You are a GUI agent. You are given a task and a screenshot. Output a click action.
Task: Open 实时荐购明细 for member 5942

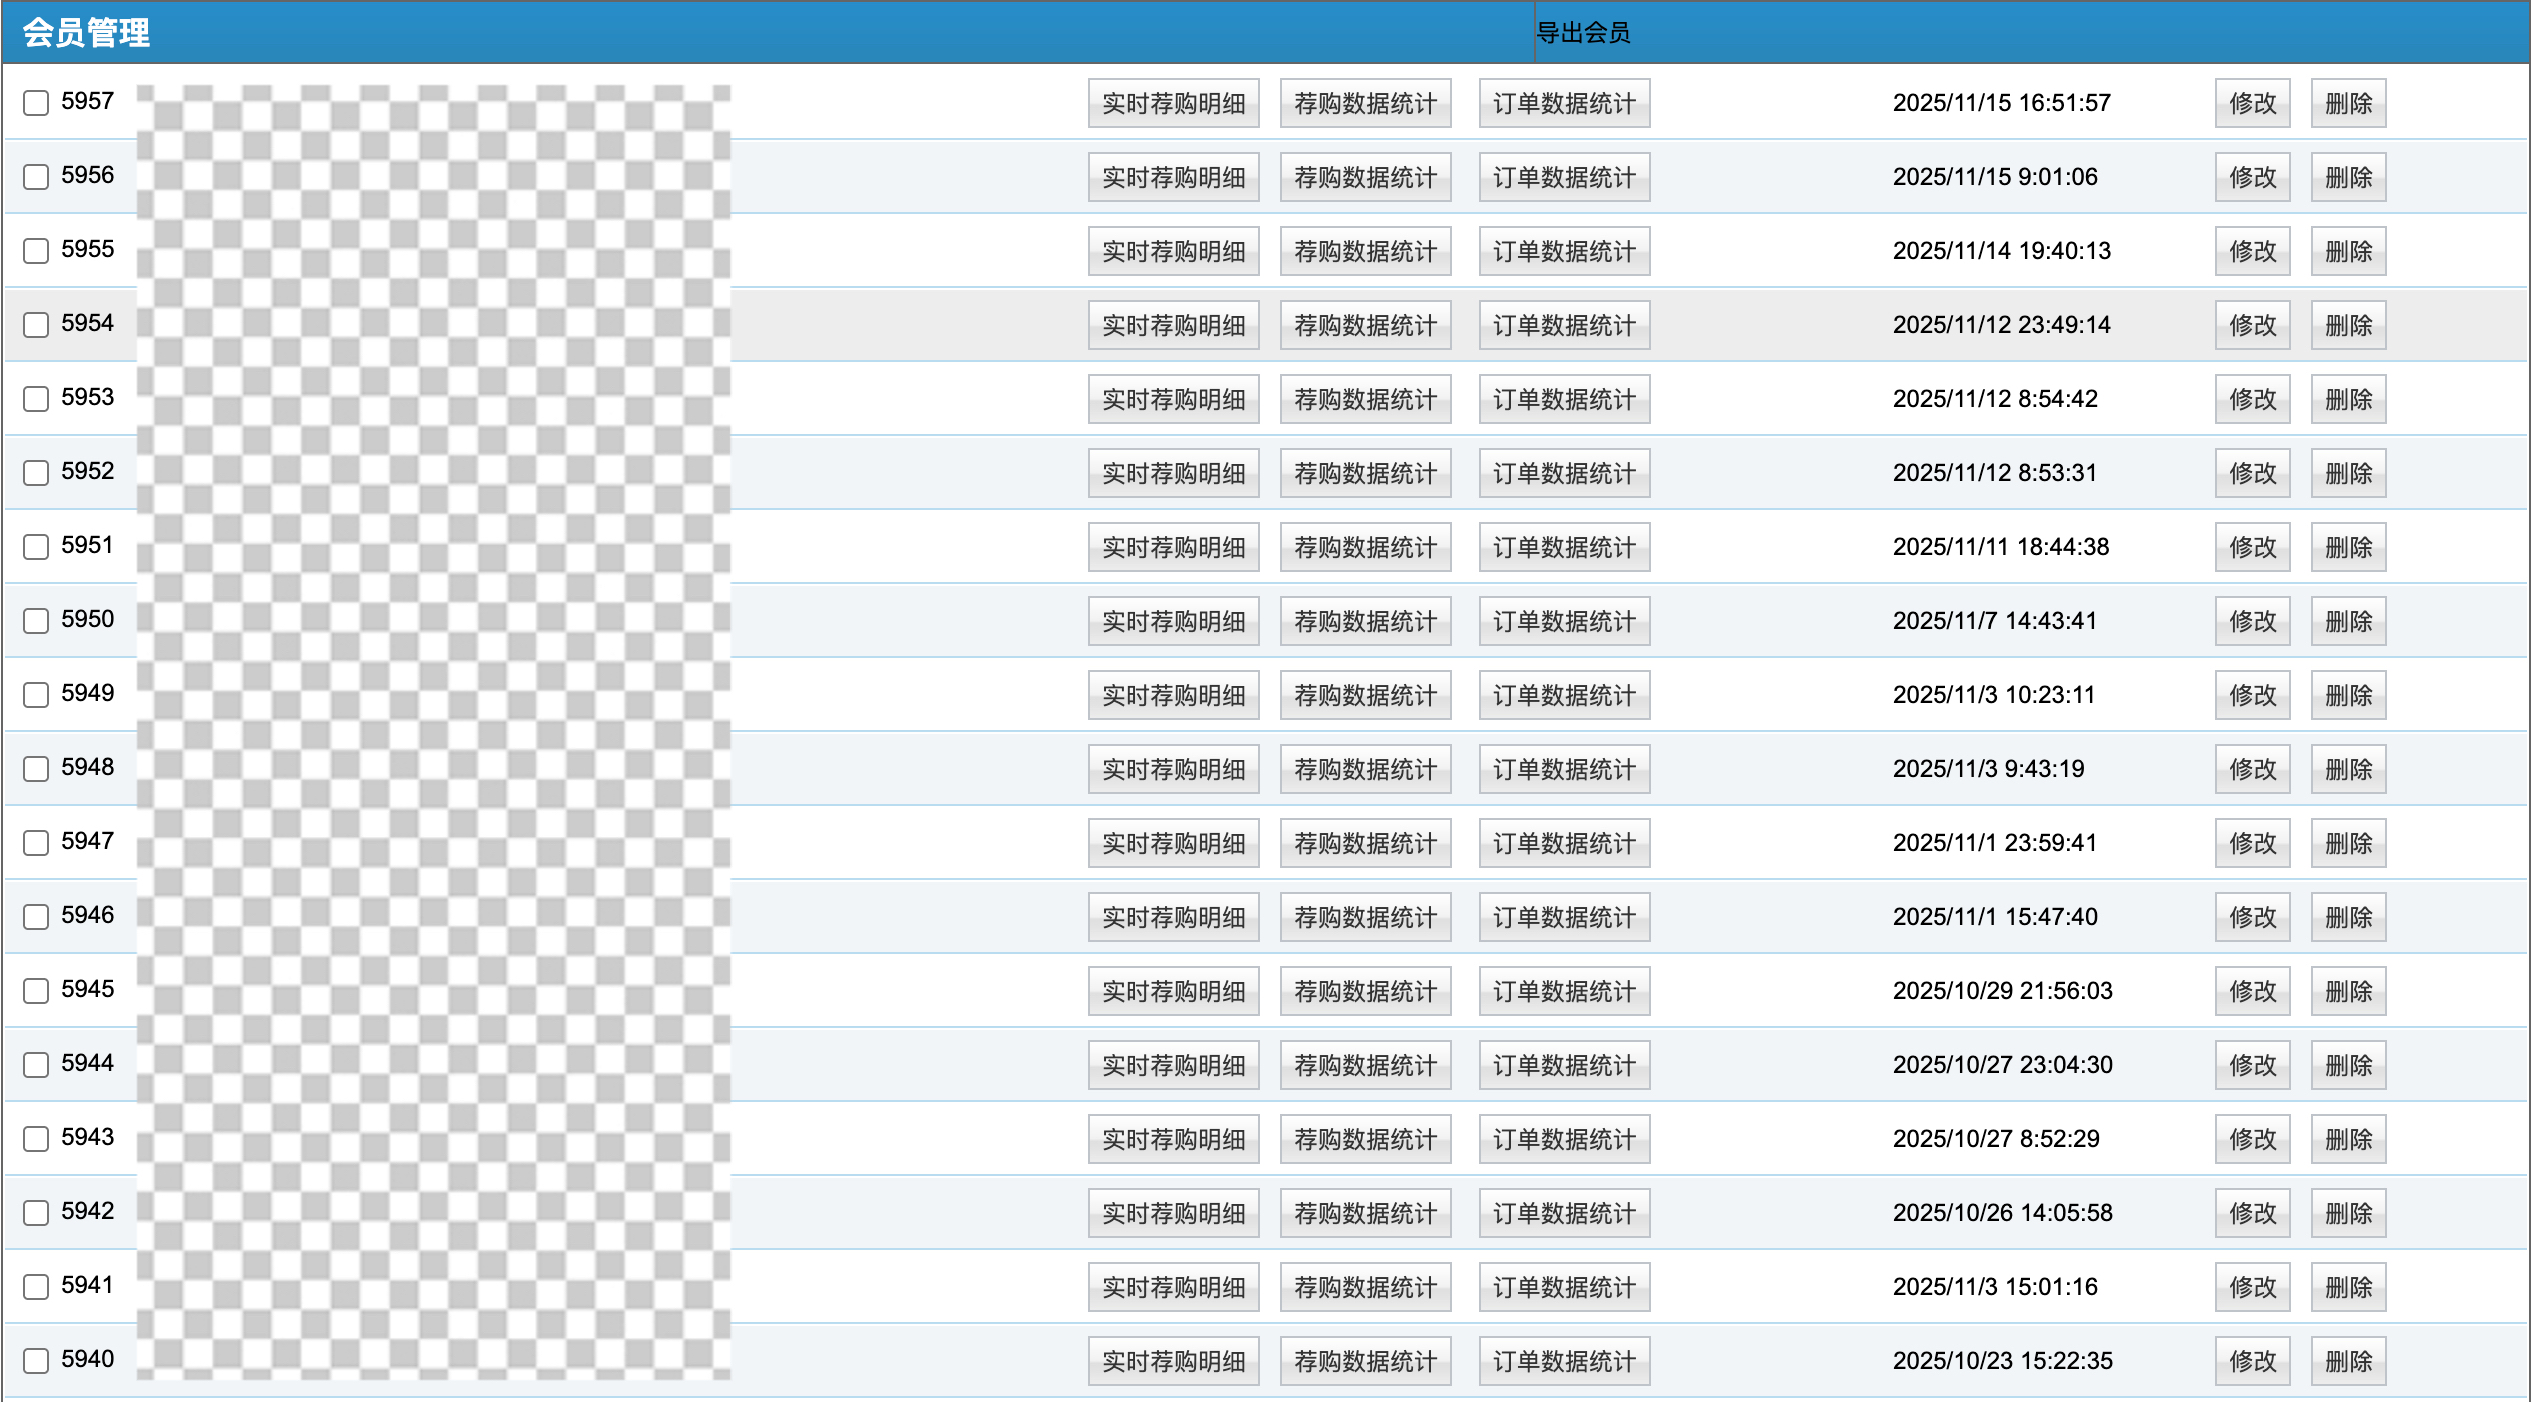[x=1173, y=1213]
